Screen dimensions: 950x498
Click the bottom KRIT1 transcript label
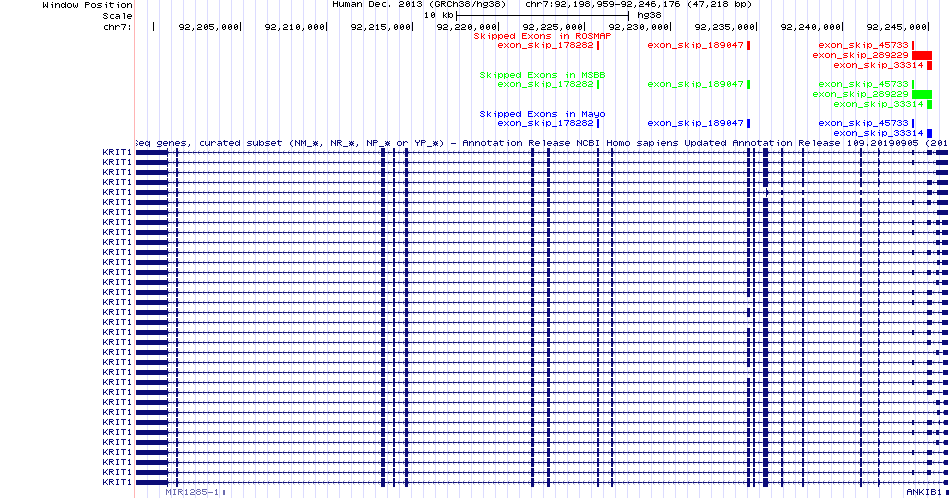pos(117,482)
